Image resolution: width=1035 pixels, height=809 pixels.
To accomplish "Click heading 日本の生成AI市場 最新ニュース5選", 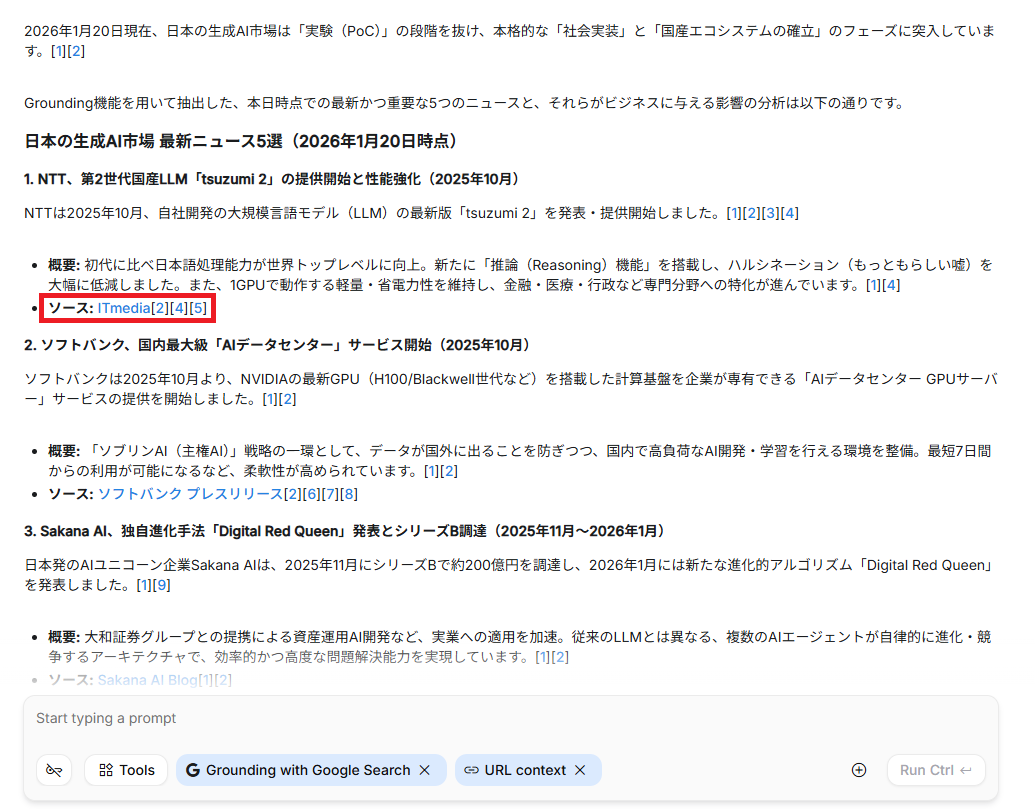I will [x=241, y=141].
